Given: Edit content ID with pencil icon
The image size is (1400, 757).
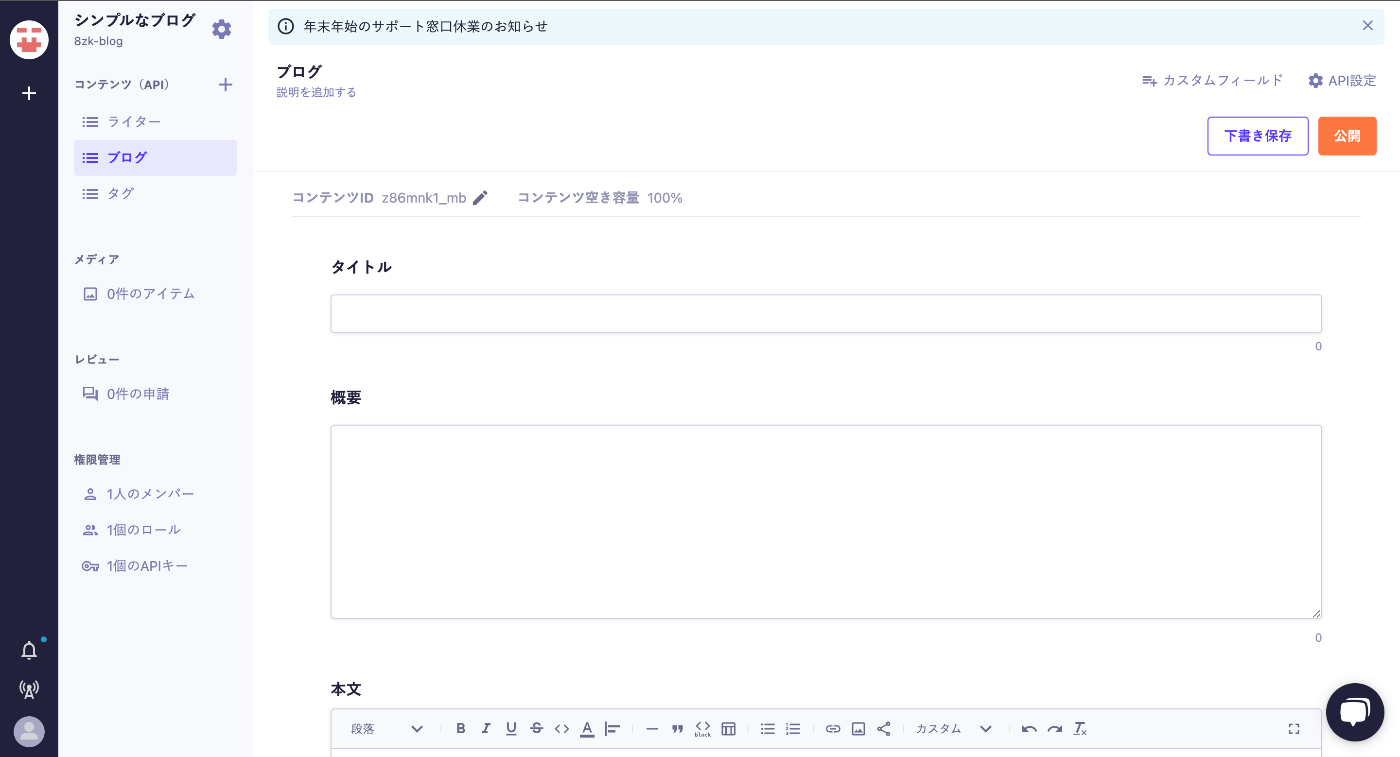Looking at the screenshot, I should [x=480, y=198].
